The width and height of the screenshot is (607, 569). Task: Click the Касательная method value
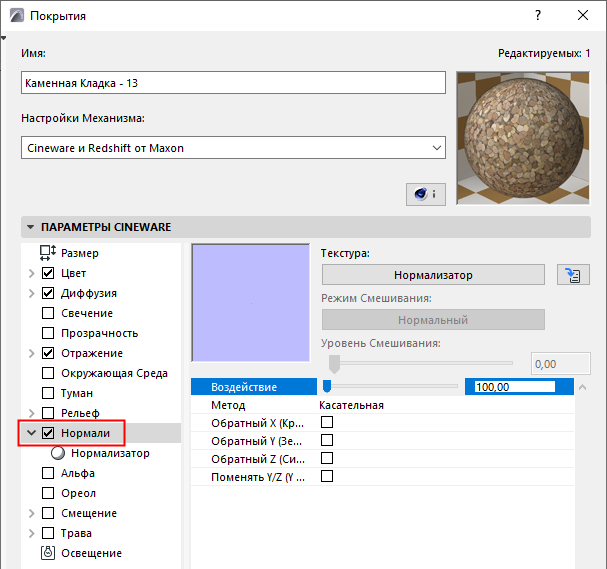pos(352,405)
